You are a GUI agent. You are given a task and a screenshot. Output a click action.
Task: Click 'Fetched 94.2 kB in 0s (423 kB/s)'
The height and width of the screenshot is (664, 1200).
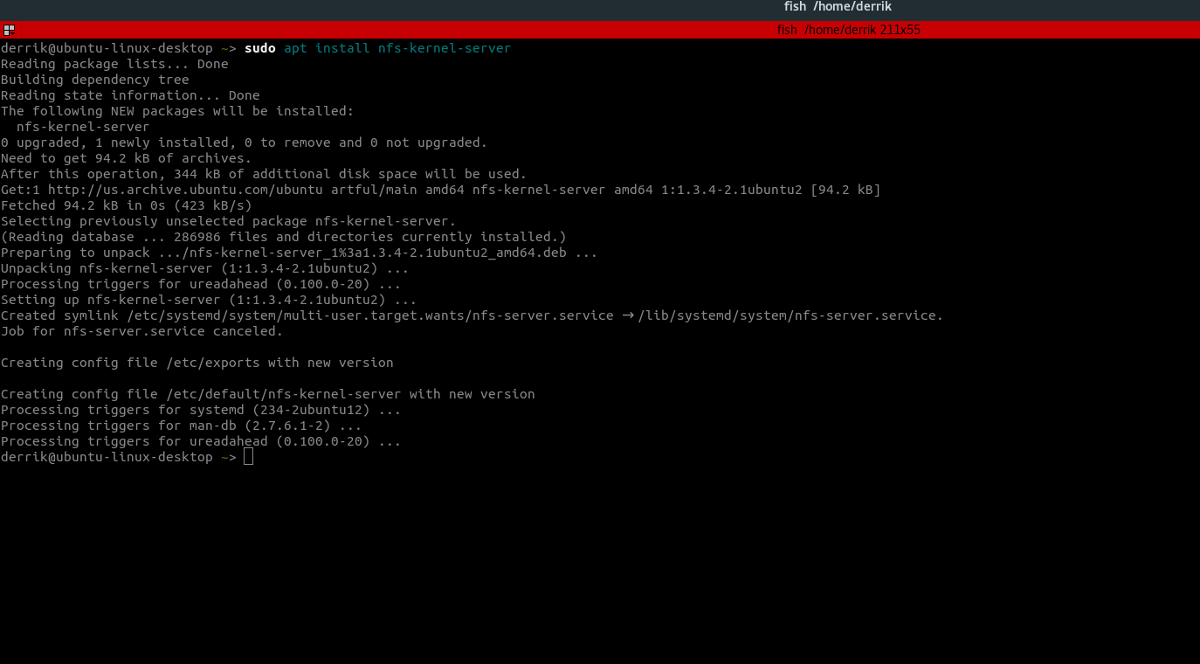coord(127,206)
